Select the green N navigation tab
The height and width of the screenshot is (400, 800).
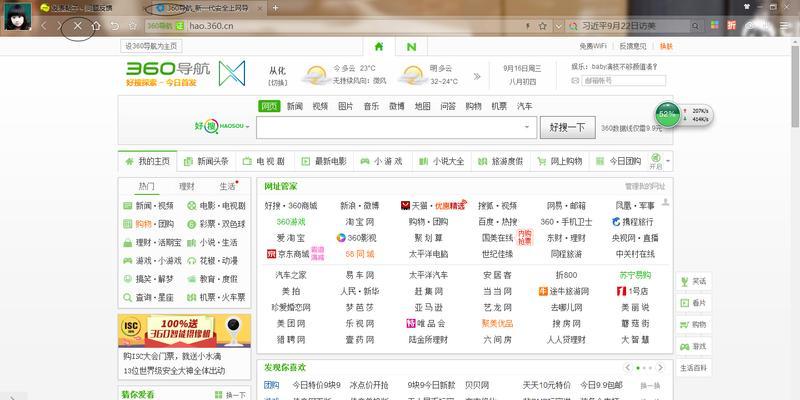(411, 47)
